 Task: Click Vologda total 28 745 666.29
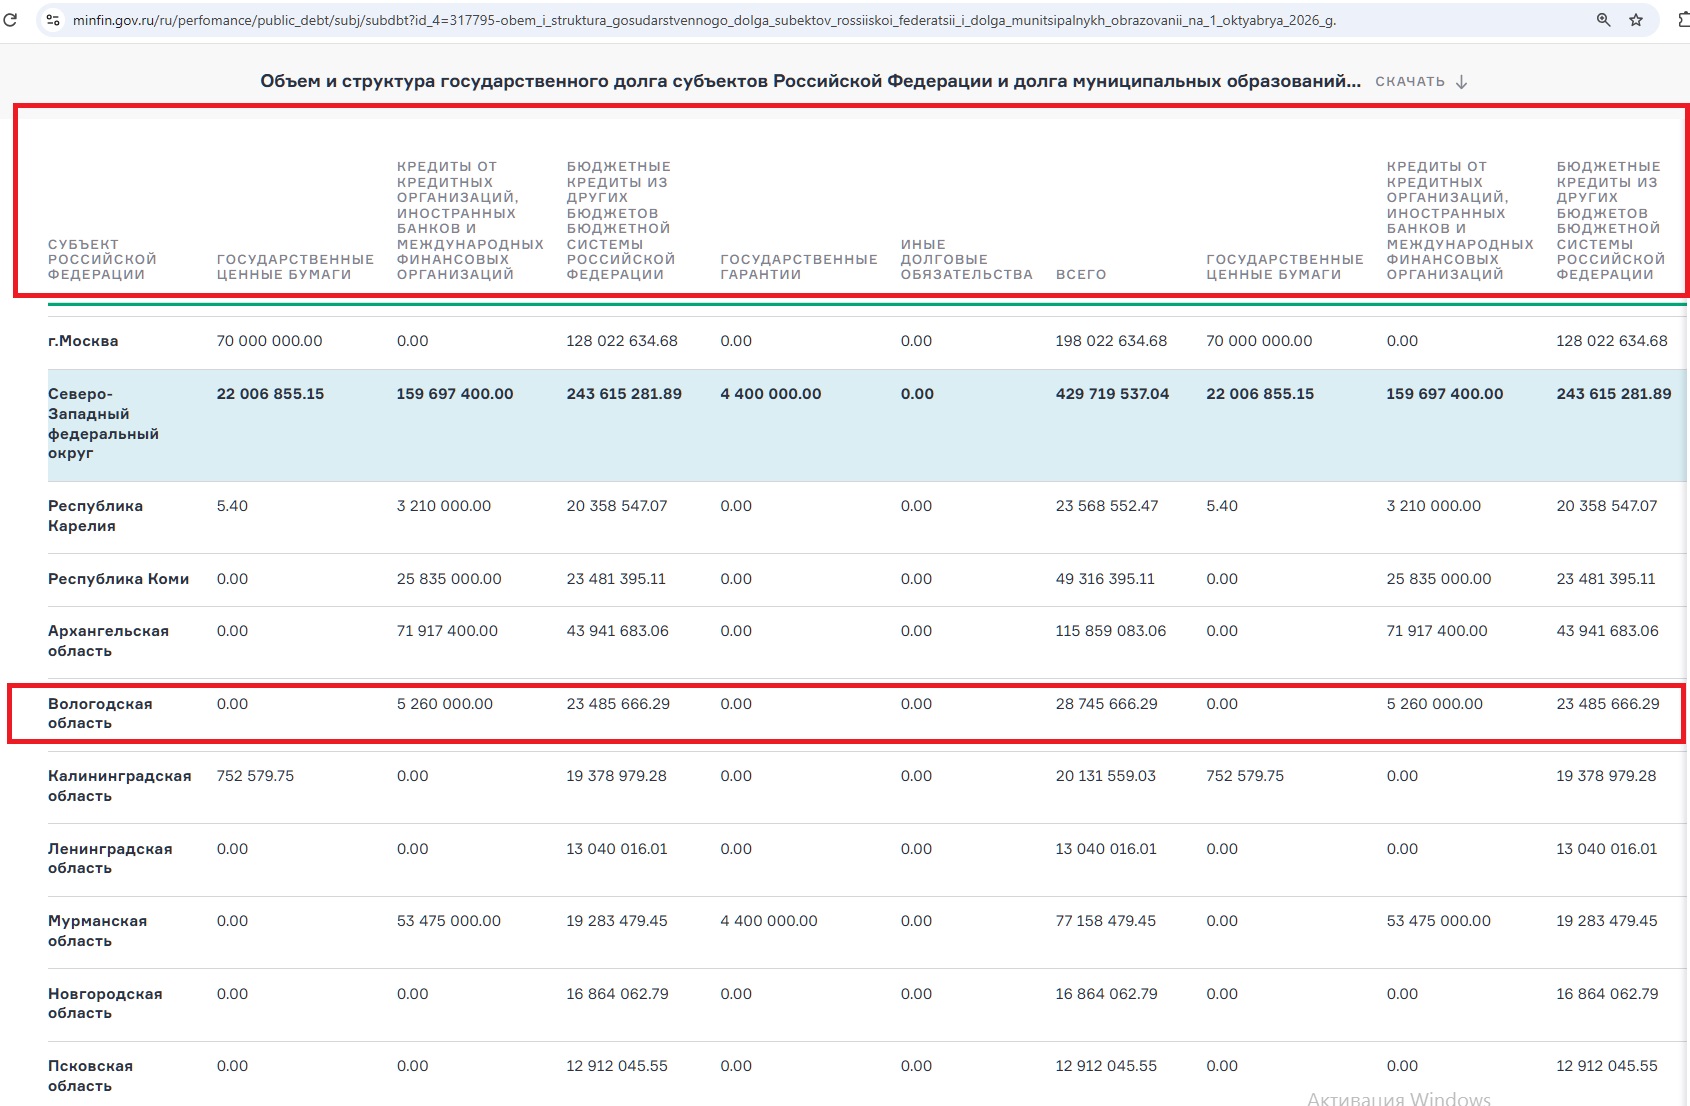(1106, 704)
